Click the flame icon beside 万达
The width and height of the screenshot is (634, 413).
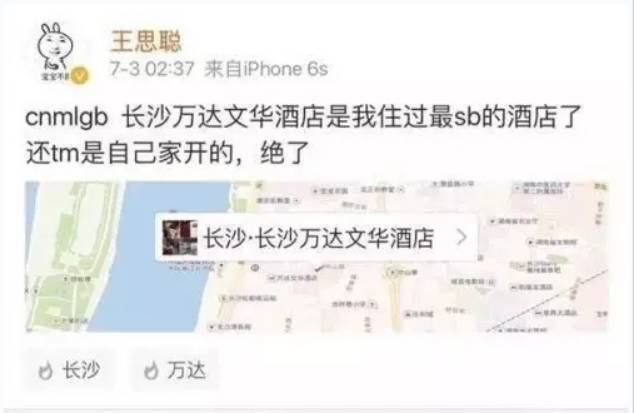click(x=151, y=371)
